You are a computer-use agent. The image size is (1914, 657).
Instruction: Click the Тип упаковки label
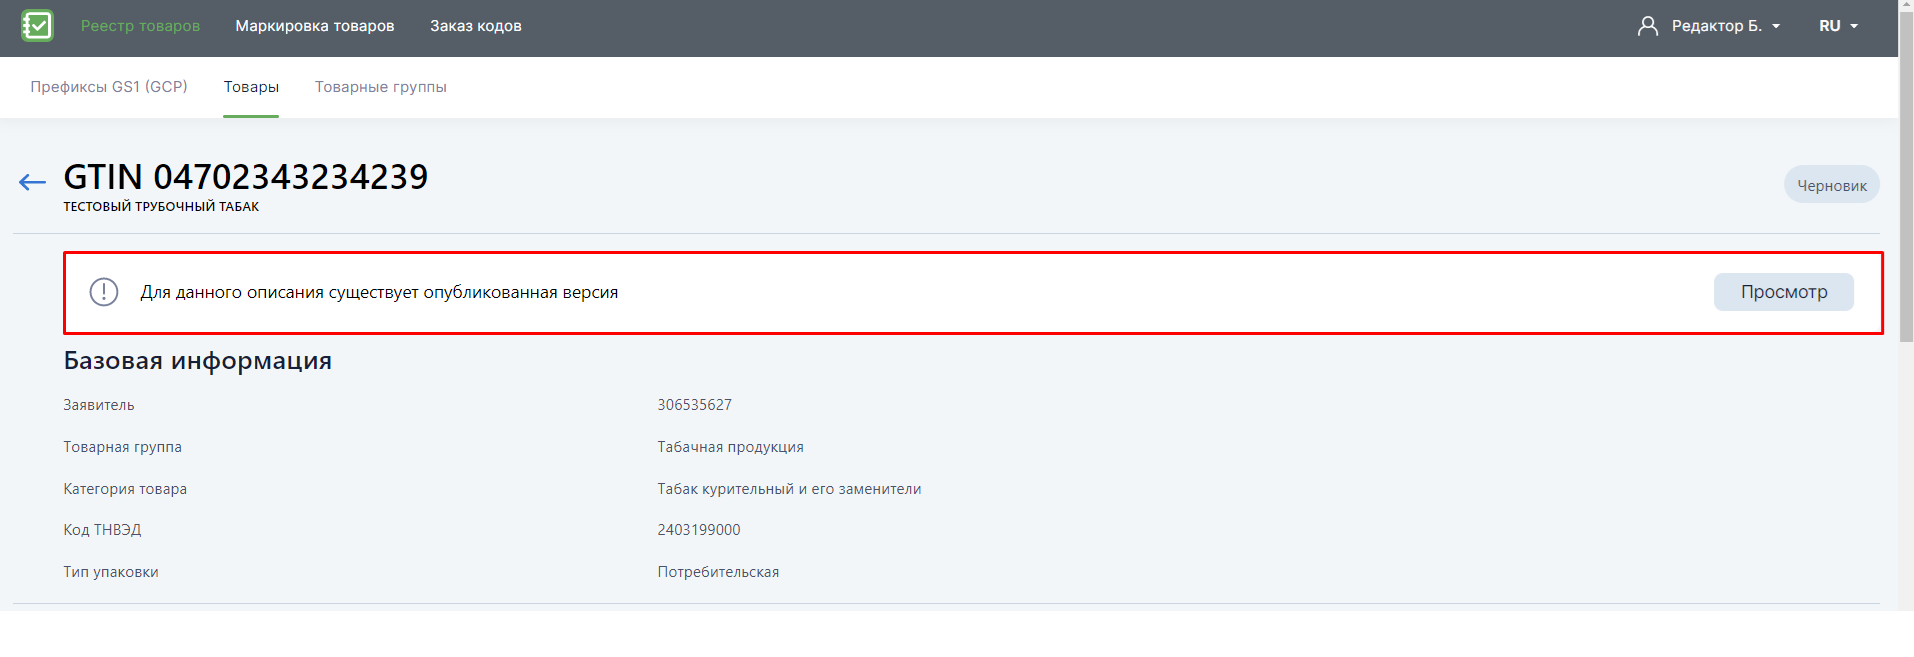(111, 572)
